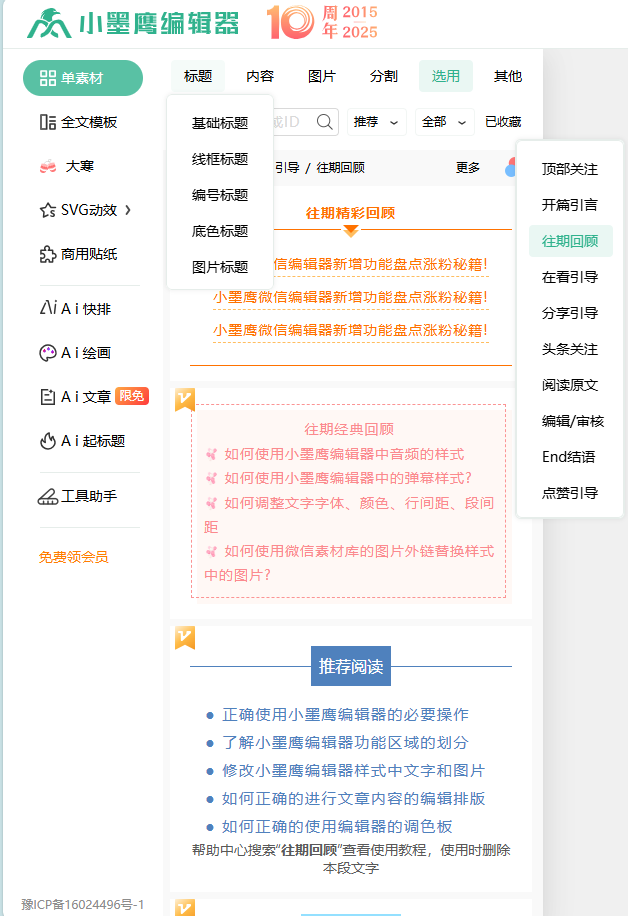The height and width of the screenshot is (916, 628).
Task: Choose End结语 in the right menu
Action: (569, 457)
